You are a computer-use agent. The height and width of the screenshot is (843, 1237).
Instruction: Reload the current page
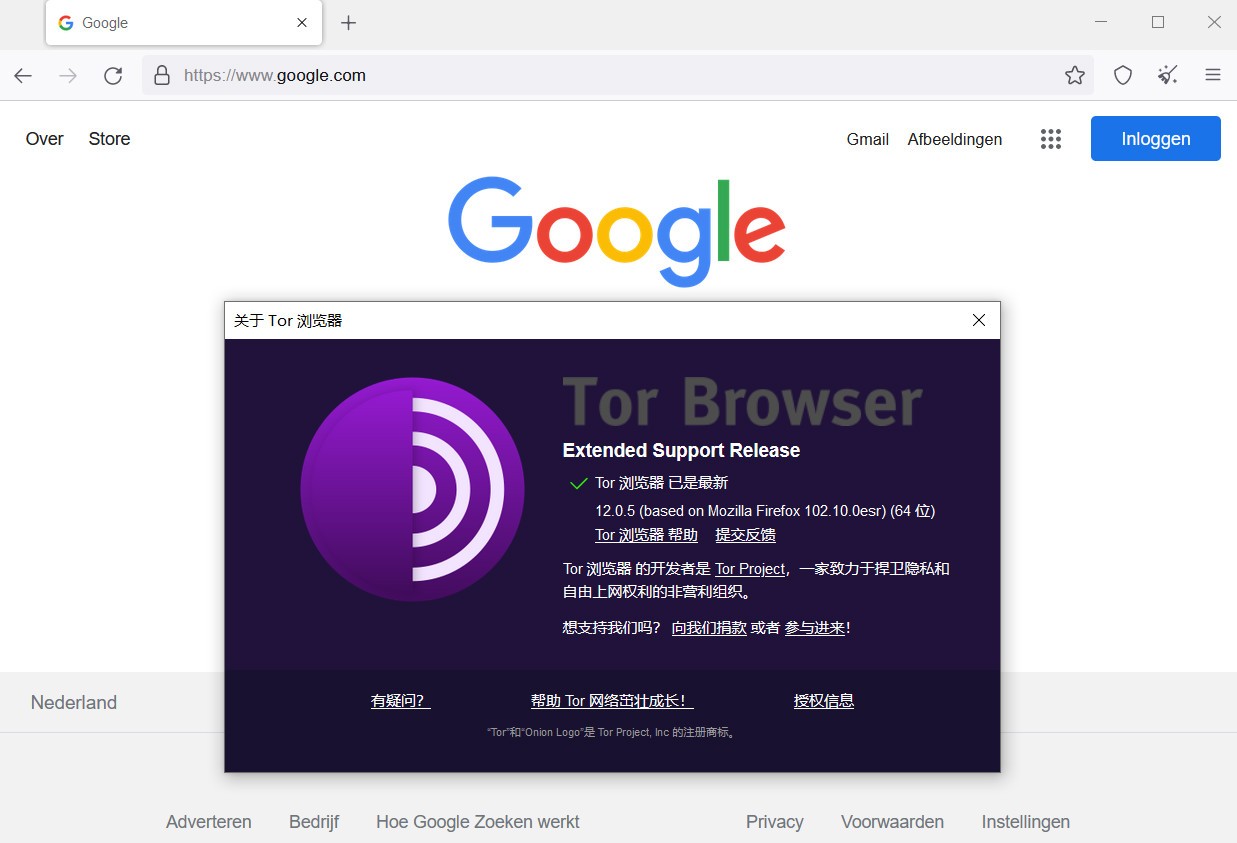(x=113, y=76)
